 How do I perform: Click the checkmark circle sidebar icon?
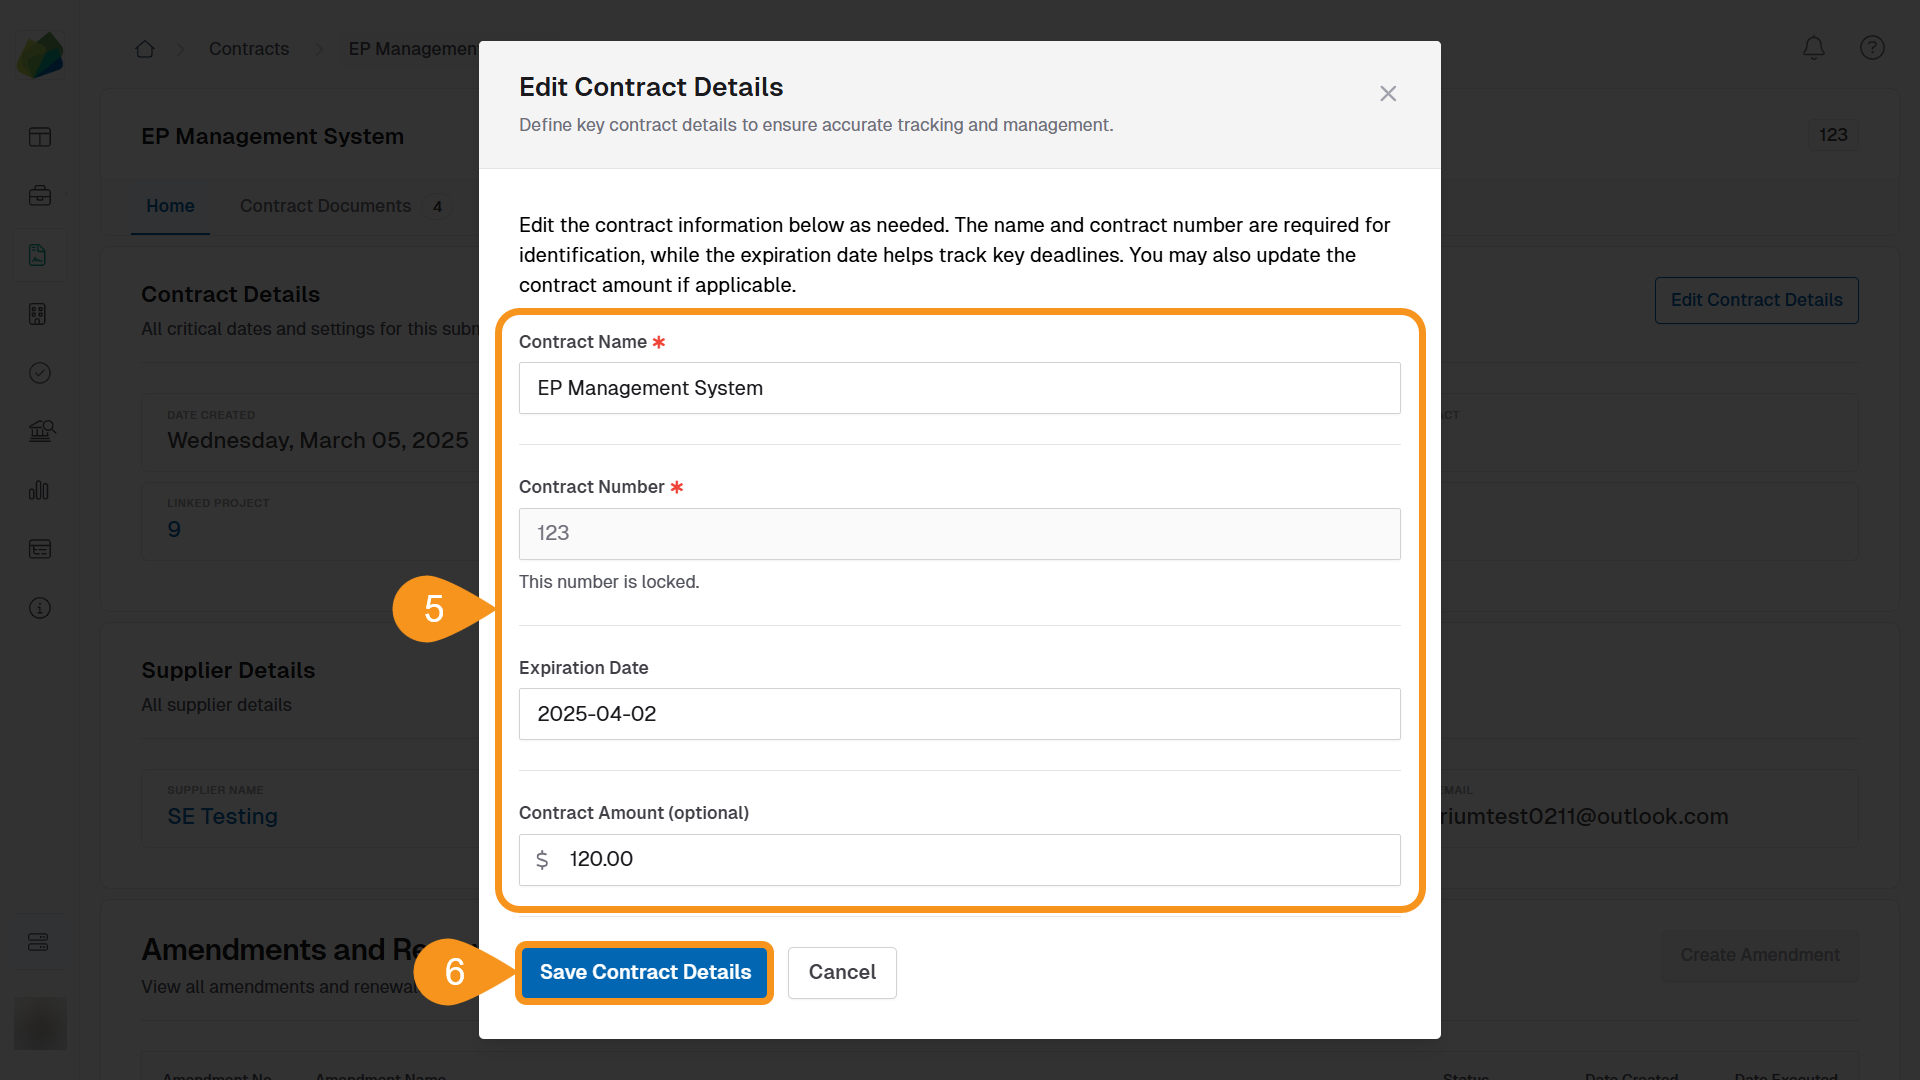click(x=40, y=373)
